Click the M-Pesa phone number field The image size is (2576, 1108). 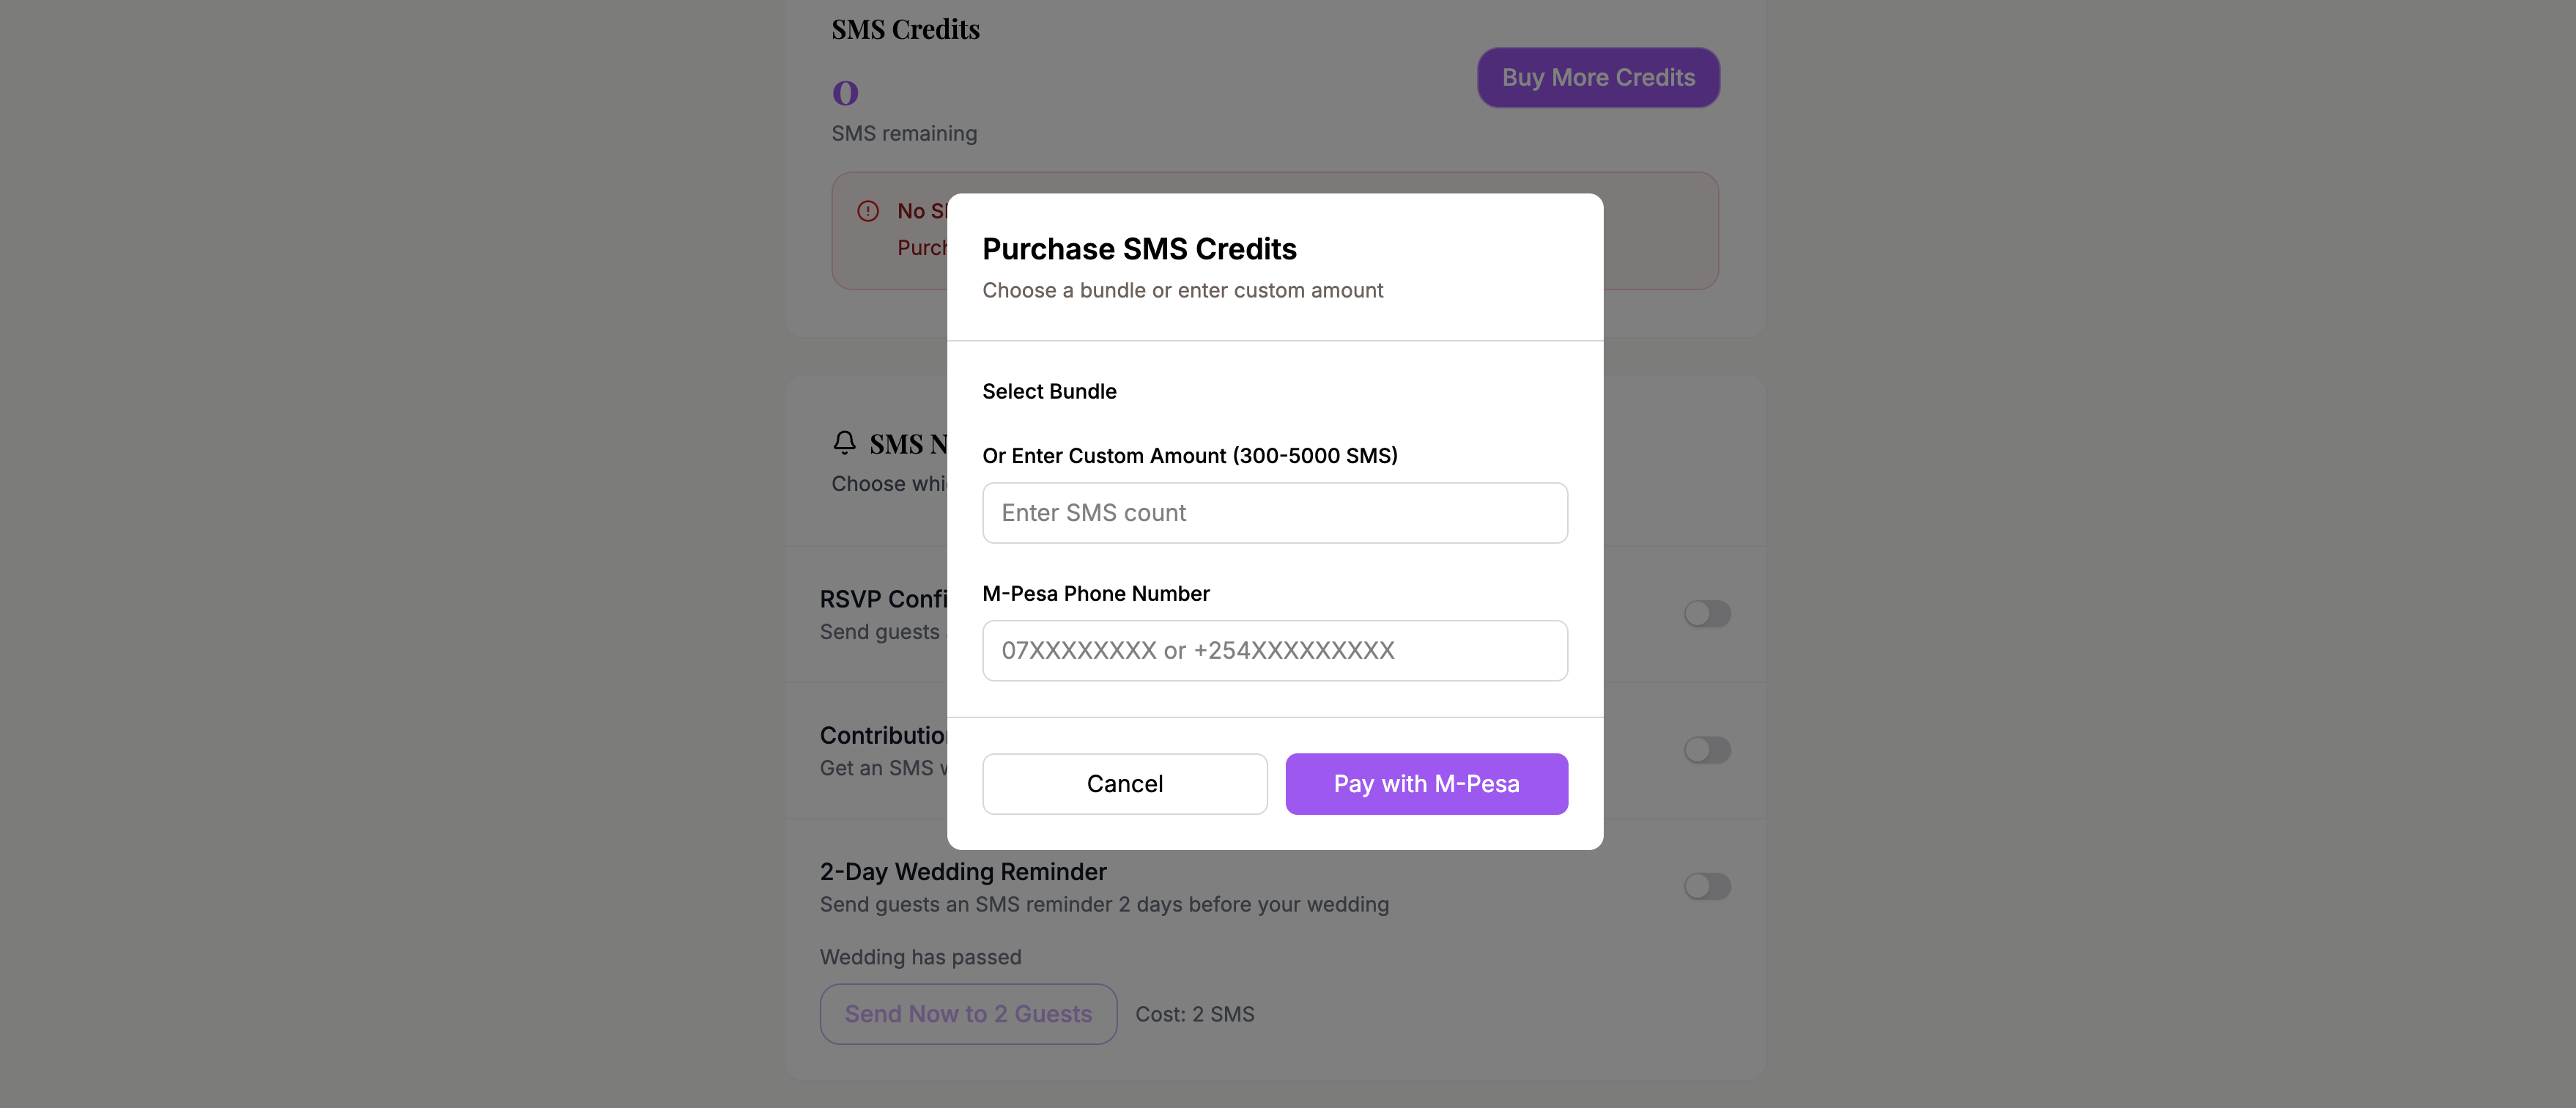pyautogui.click(x=1274, y=650)
